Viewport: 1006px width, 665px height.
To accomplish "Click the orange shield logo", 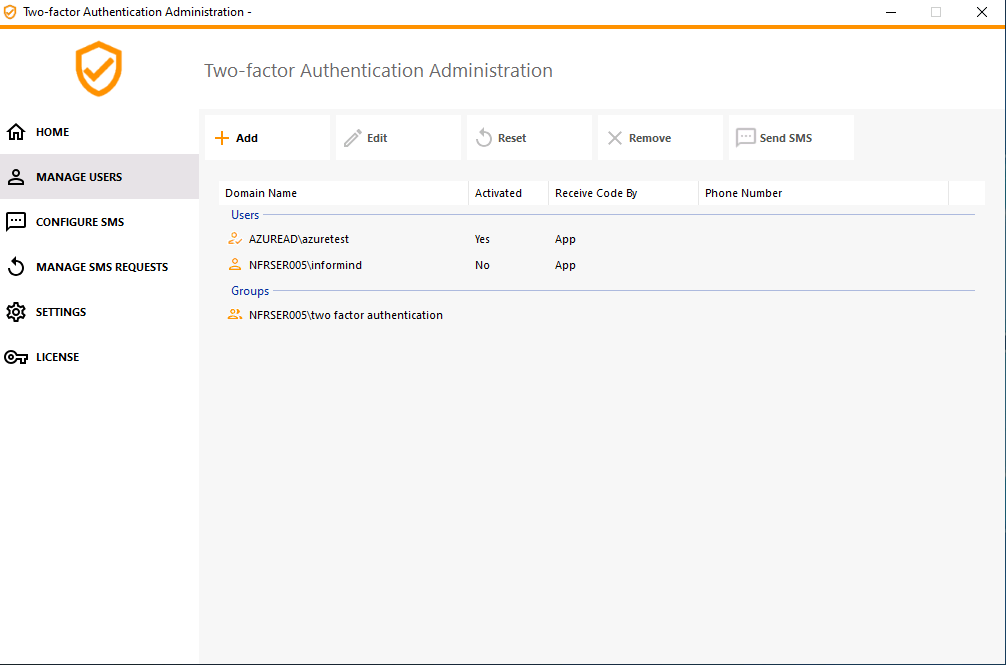I will (99, 69).
